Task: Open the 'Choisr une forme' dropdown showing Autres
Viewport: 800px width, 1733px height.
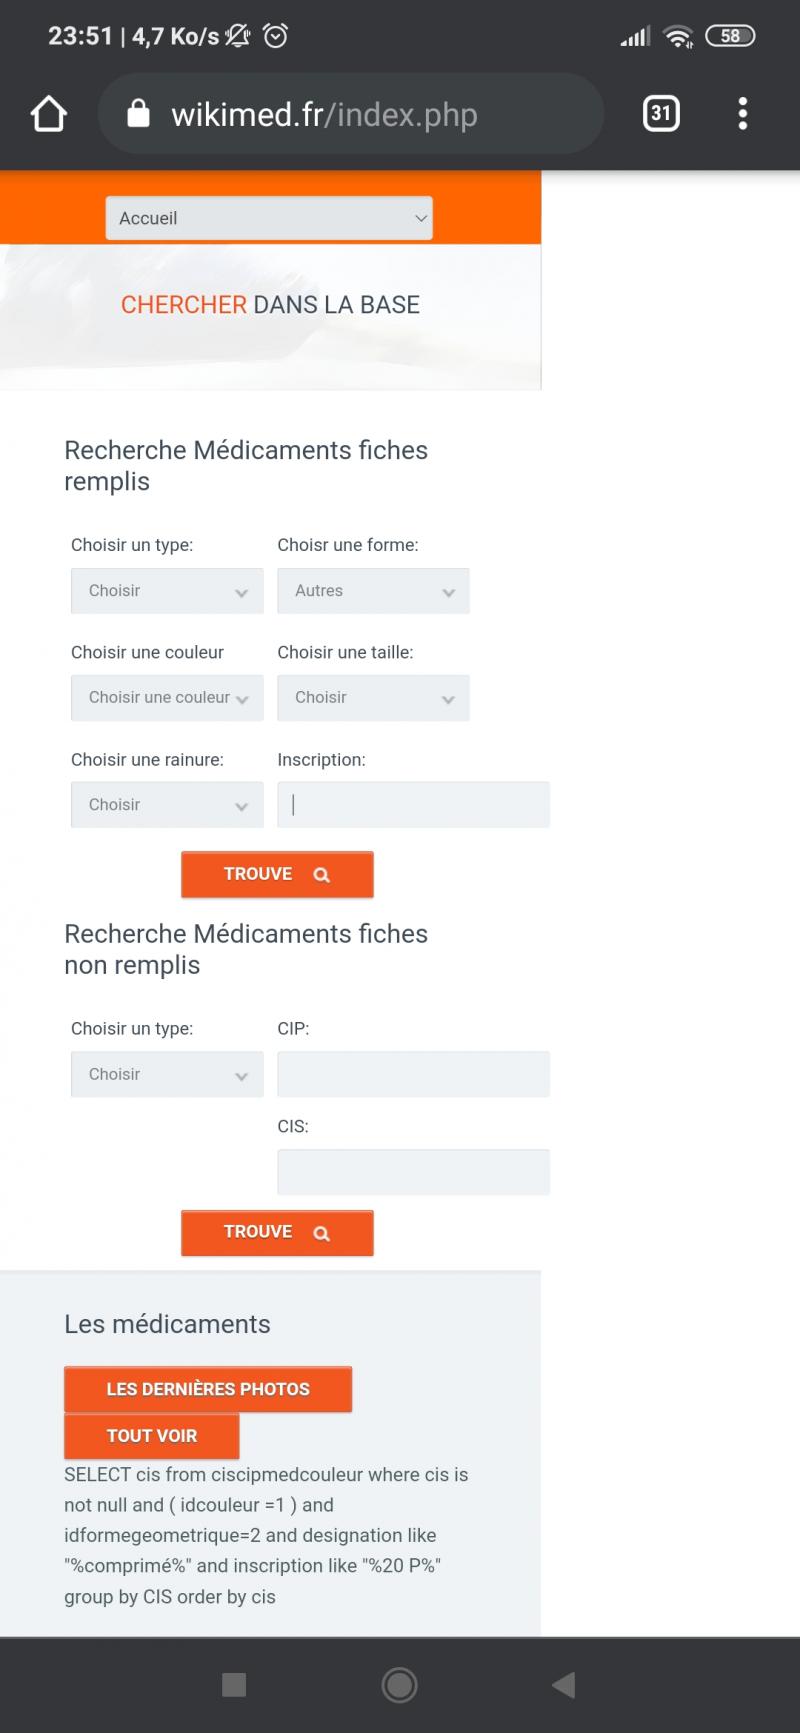Action: [x=373, y=591]
